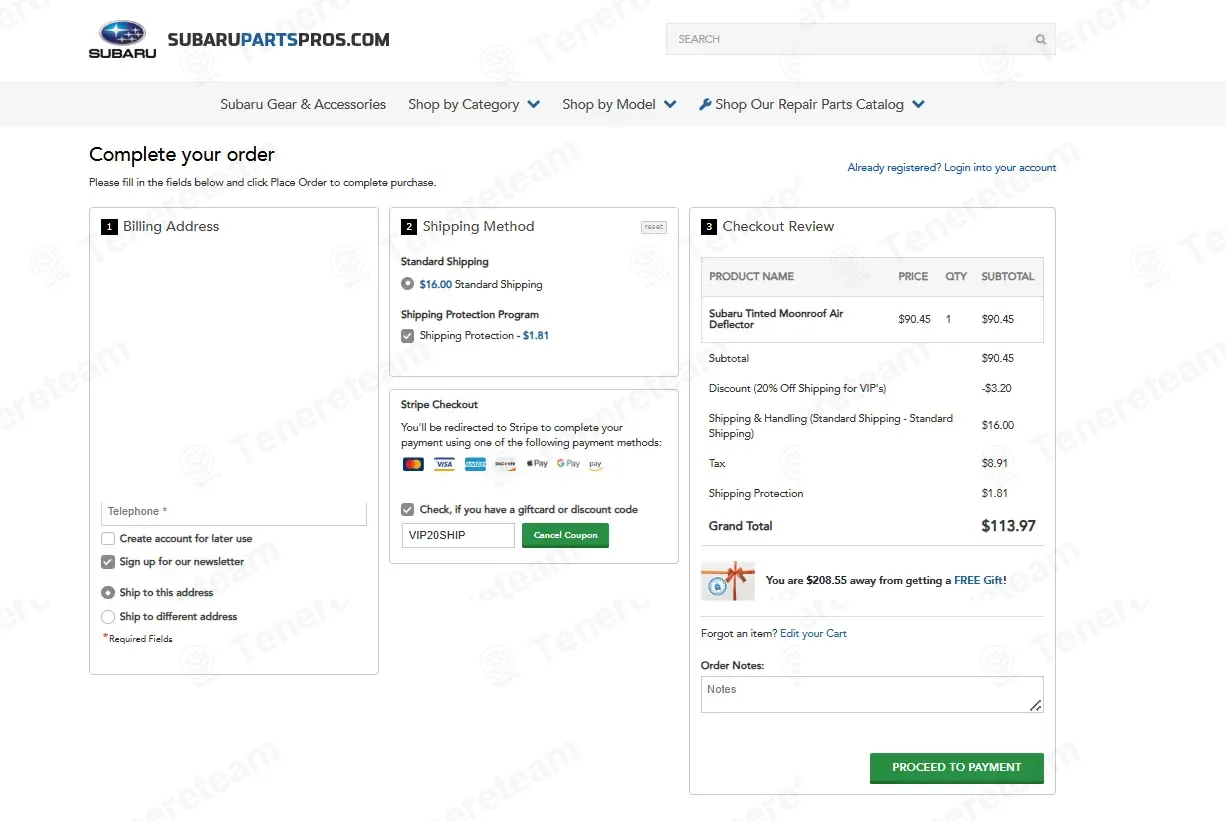This screenshot has width=1226, height=821.
Task: Follow the Edit your Cart link
Action: point(813,634)
